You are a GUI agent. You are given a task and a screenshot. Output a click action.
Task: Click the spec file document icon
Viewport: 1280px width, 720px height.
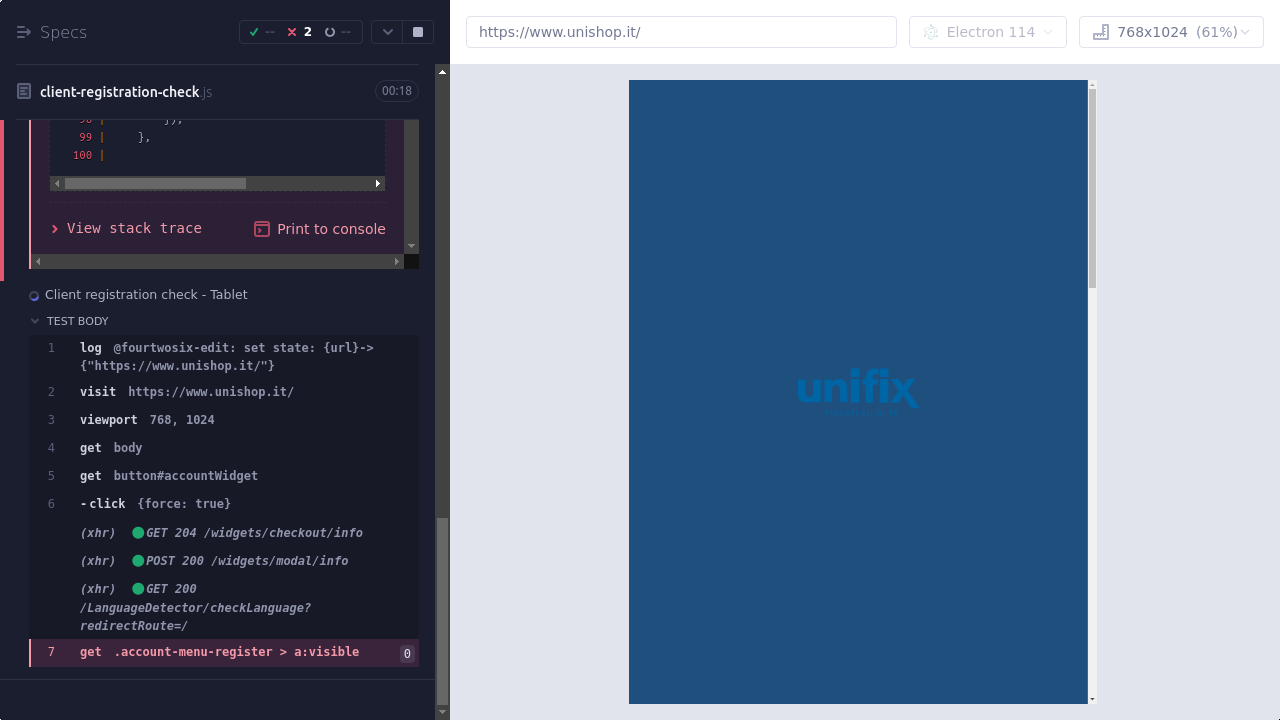(x=24, y=92)
